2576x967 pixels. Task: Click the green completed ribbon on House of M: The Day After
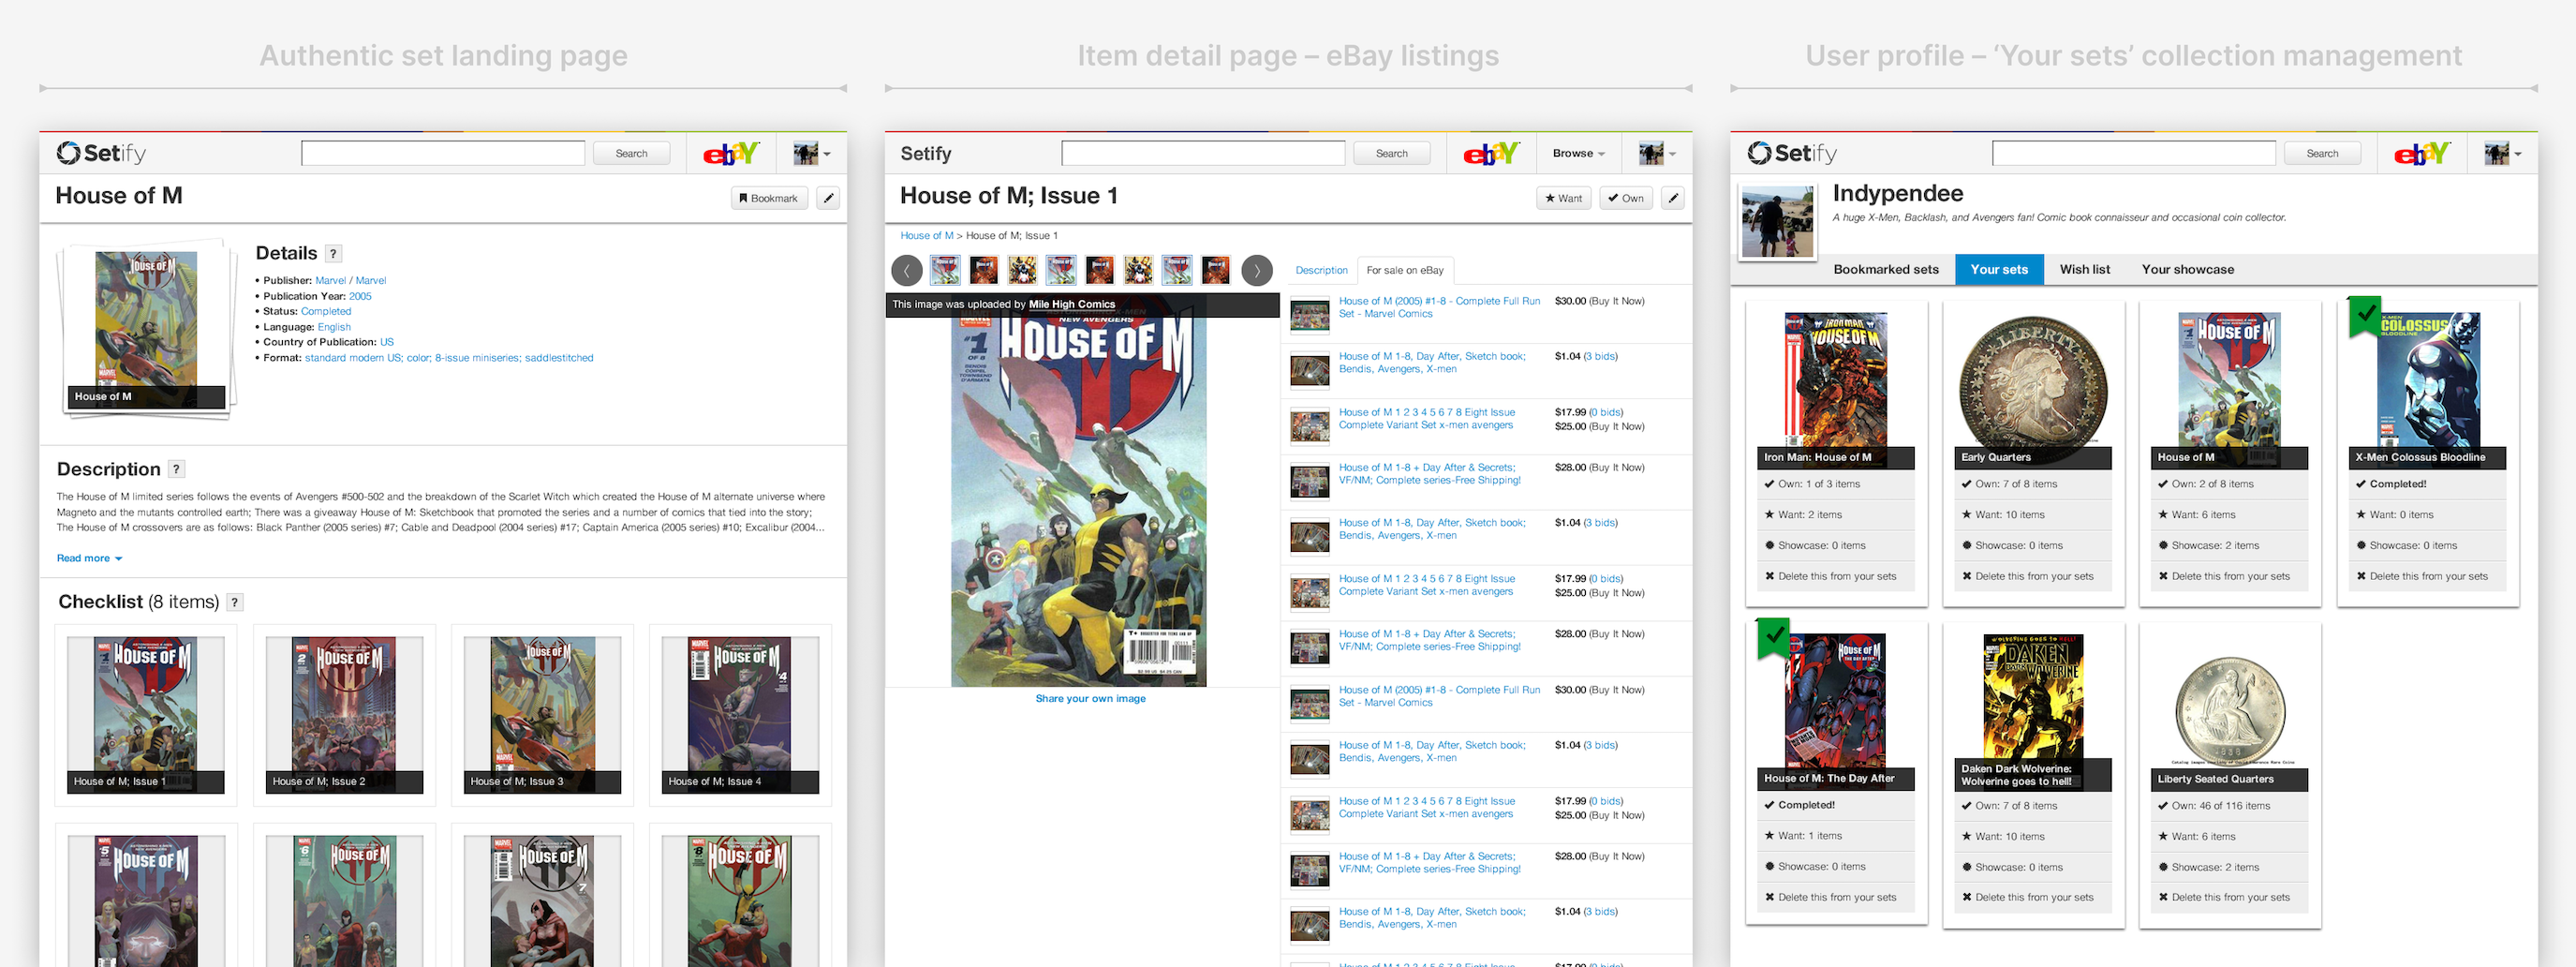1774,638
